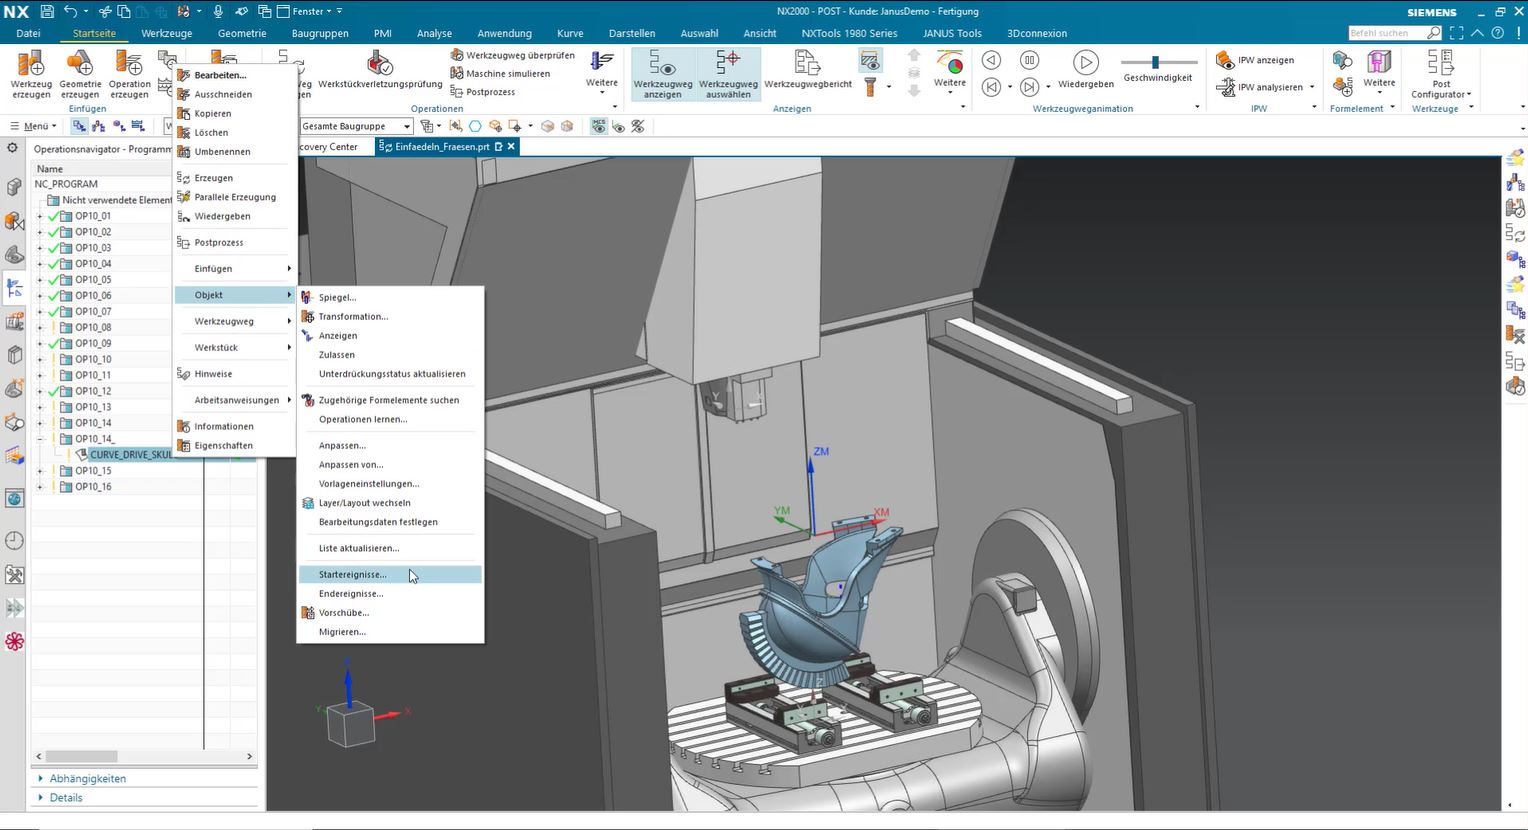The image size is (1528, 830).
Task: Click the Postprozess button in the ribbon
Action: pyautogui.click(x=482, y=92)
